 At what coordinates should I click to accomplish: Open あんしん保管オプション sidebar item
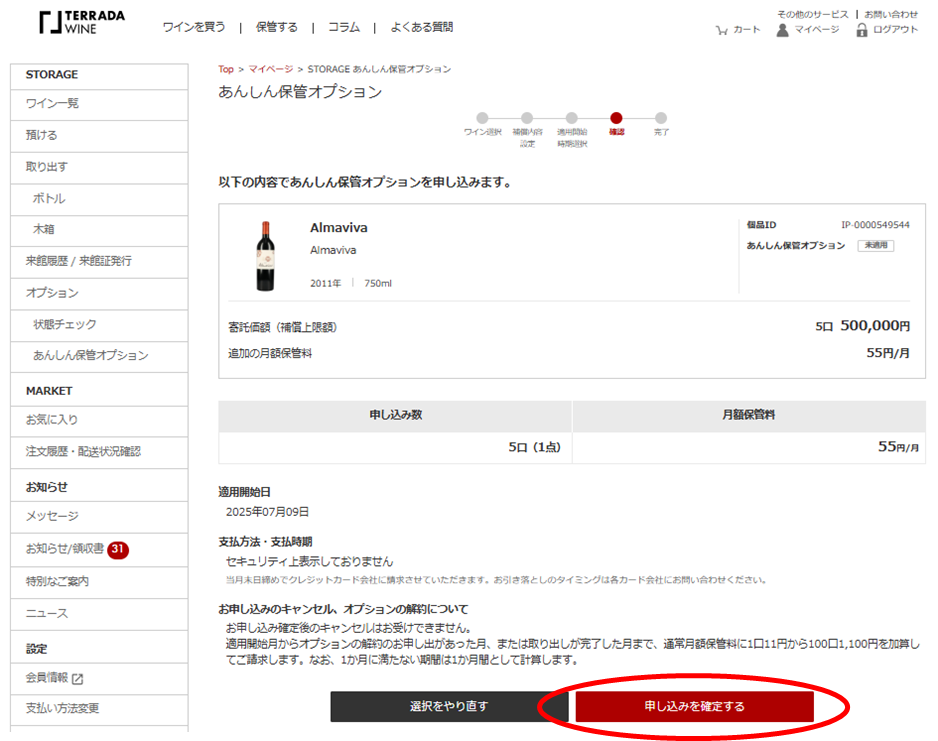(99, 356)
